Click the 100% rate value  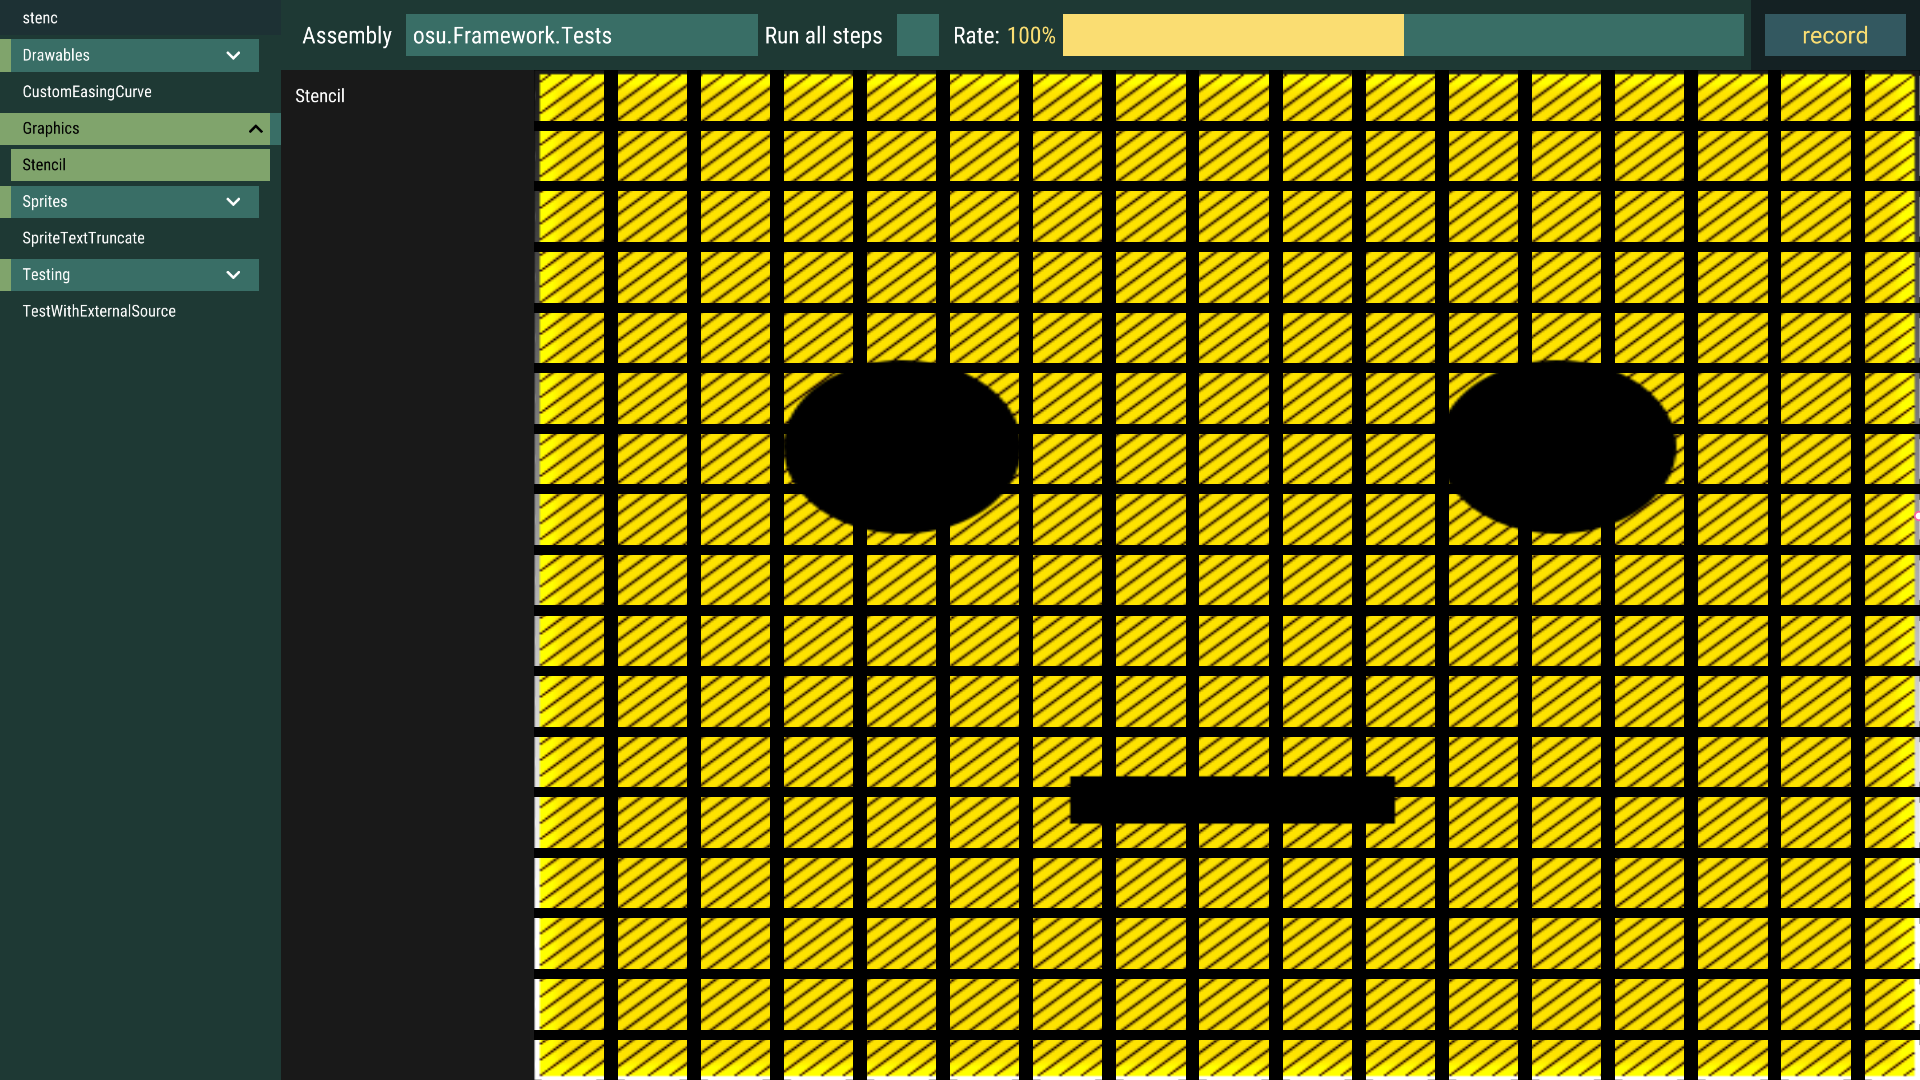pyautogui.click(x=1031, y=35)
